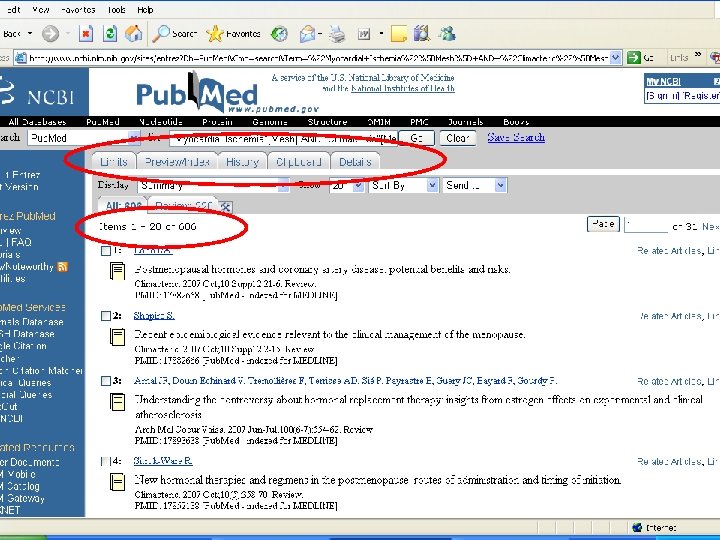Image resolution: width=720 pixels, height=540 pixels.
Task: Open the History globe-clock icon
Action: click(279, 34)
